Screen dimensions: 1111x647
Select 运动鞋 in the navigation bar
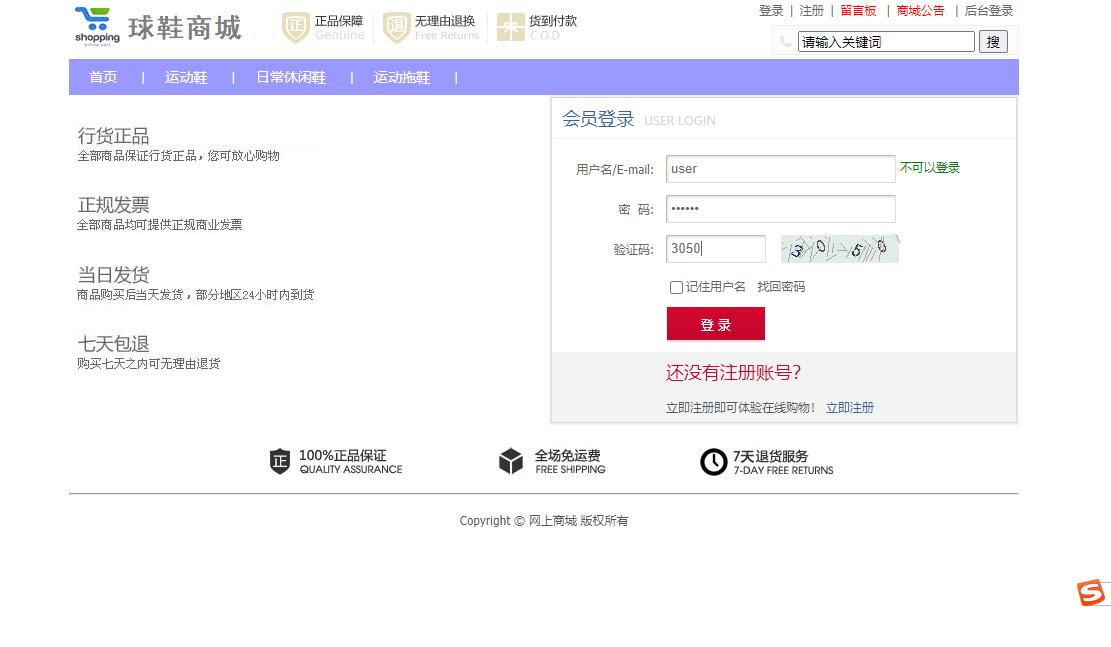click(186, 77)
